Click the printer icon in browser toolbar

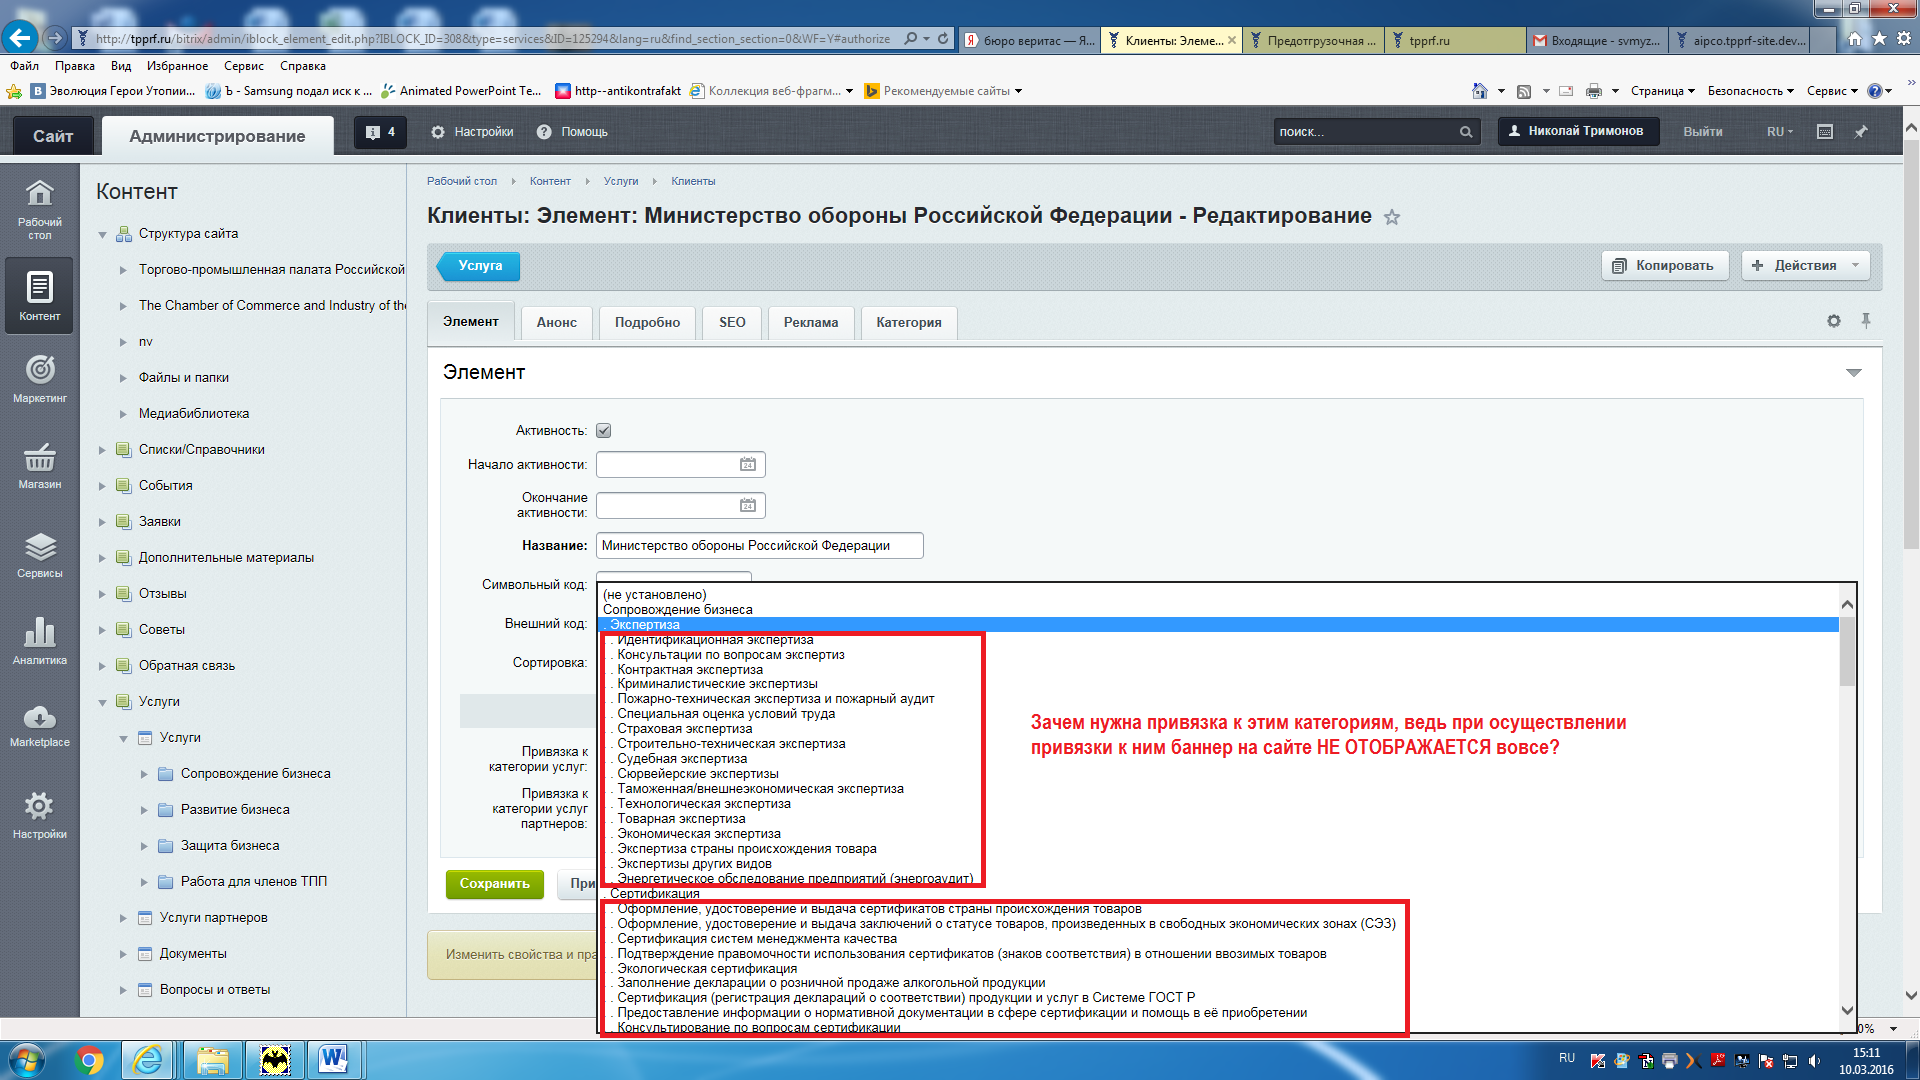[1594, 91]
